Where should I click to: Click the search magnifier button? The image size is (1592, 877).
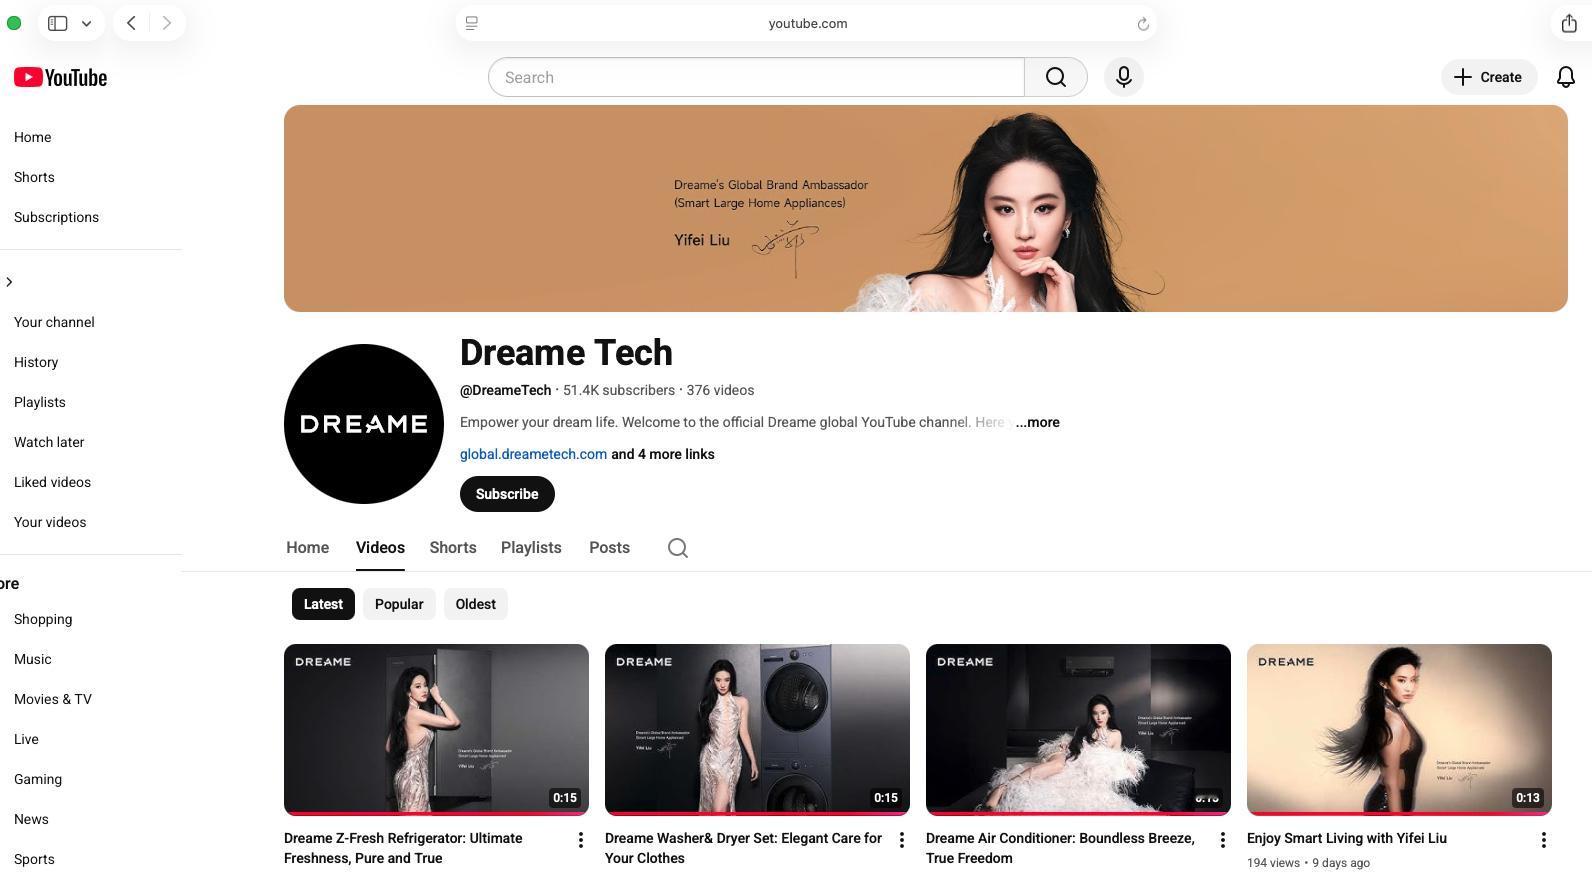[1056, 77]
